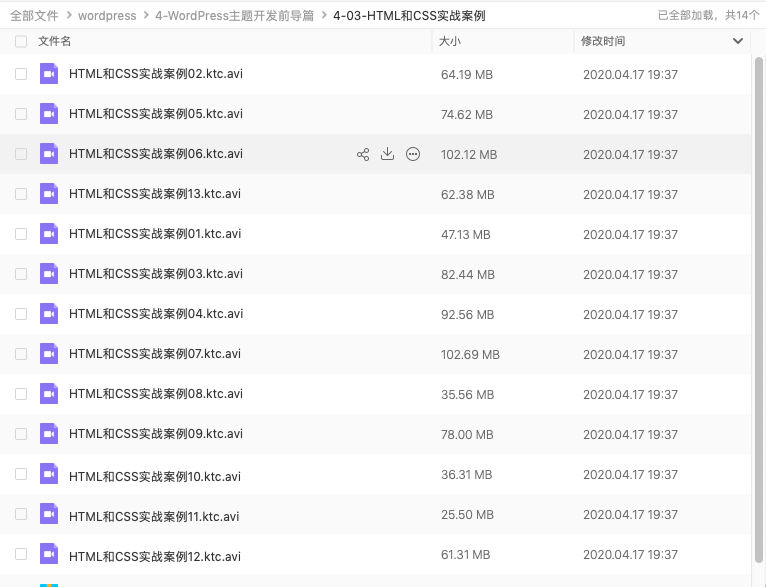Check the box for HTML和CSS实战案例02.ktc.avi
Screen dimensions: 766x587
coord(21,74)
